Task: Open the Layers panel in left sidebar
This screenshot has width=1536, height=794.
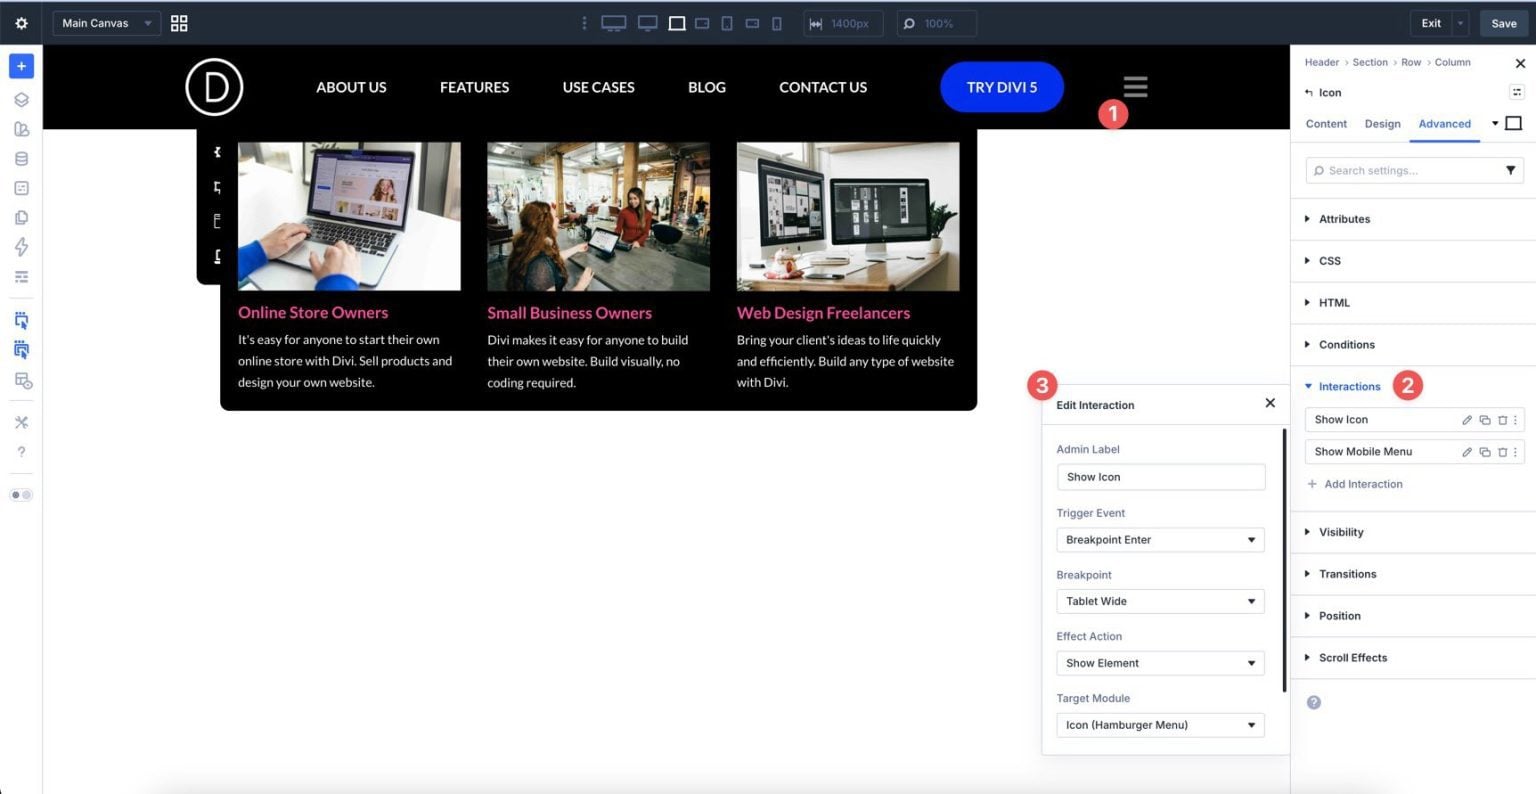Action: pyautogui.click(x=21, y=100)
